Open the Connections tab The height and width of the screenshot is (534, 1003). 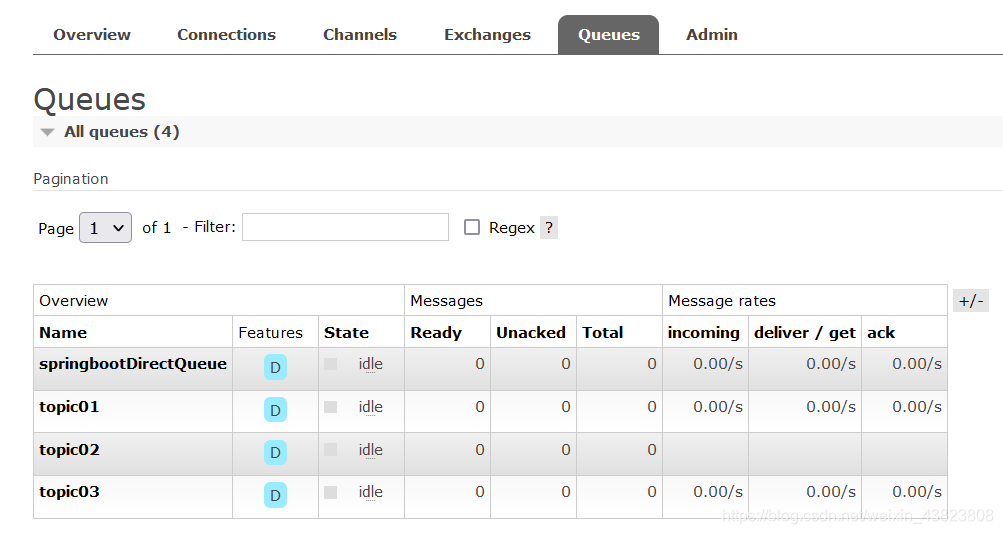point(226,34)
